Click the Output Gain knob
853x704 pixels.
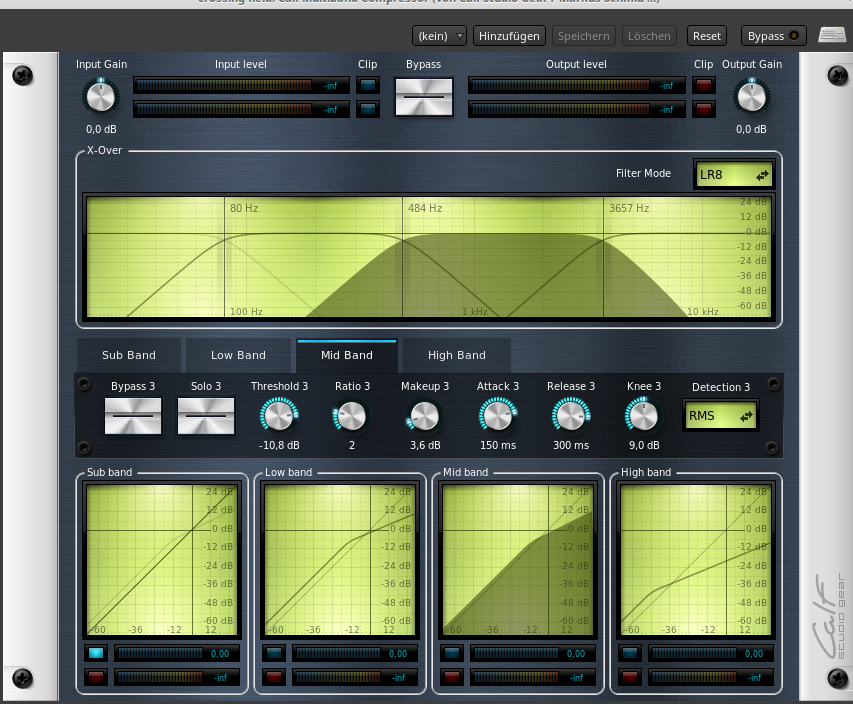[x=751, y=98]
